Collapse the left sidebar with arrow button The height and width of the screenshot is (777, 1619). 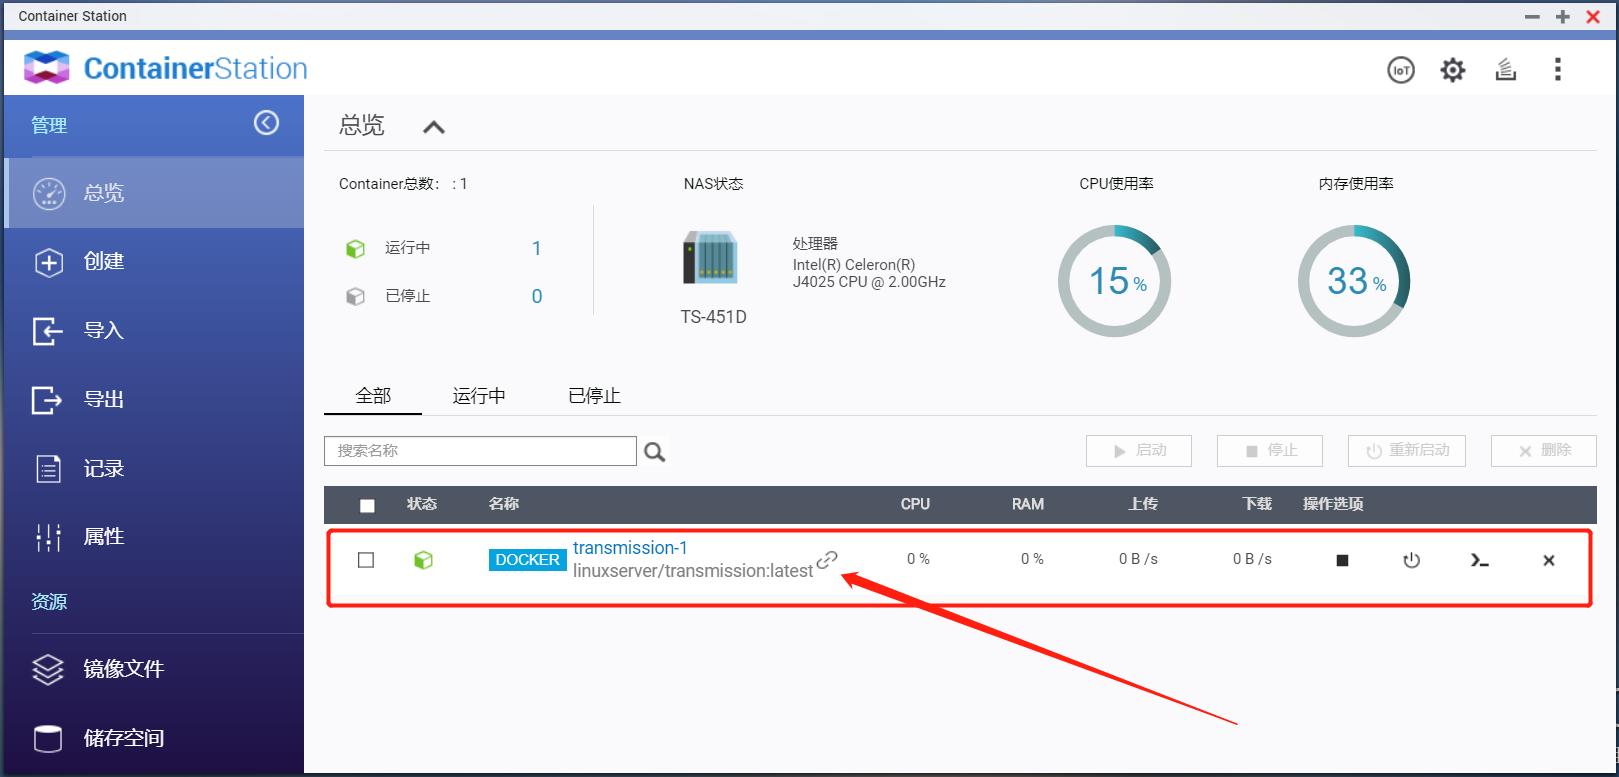click(x=266, y=122)
